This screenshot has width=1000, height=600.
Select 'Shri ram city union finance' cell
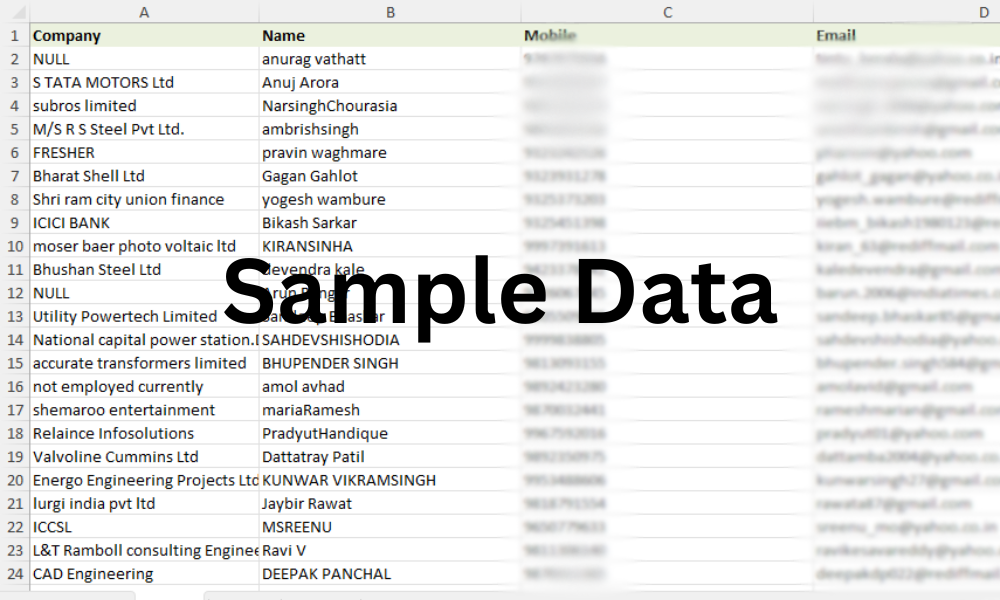144,200
